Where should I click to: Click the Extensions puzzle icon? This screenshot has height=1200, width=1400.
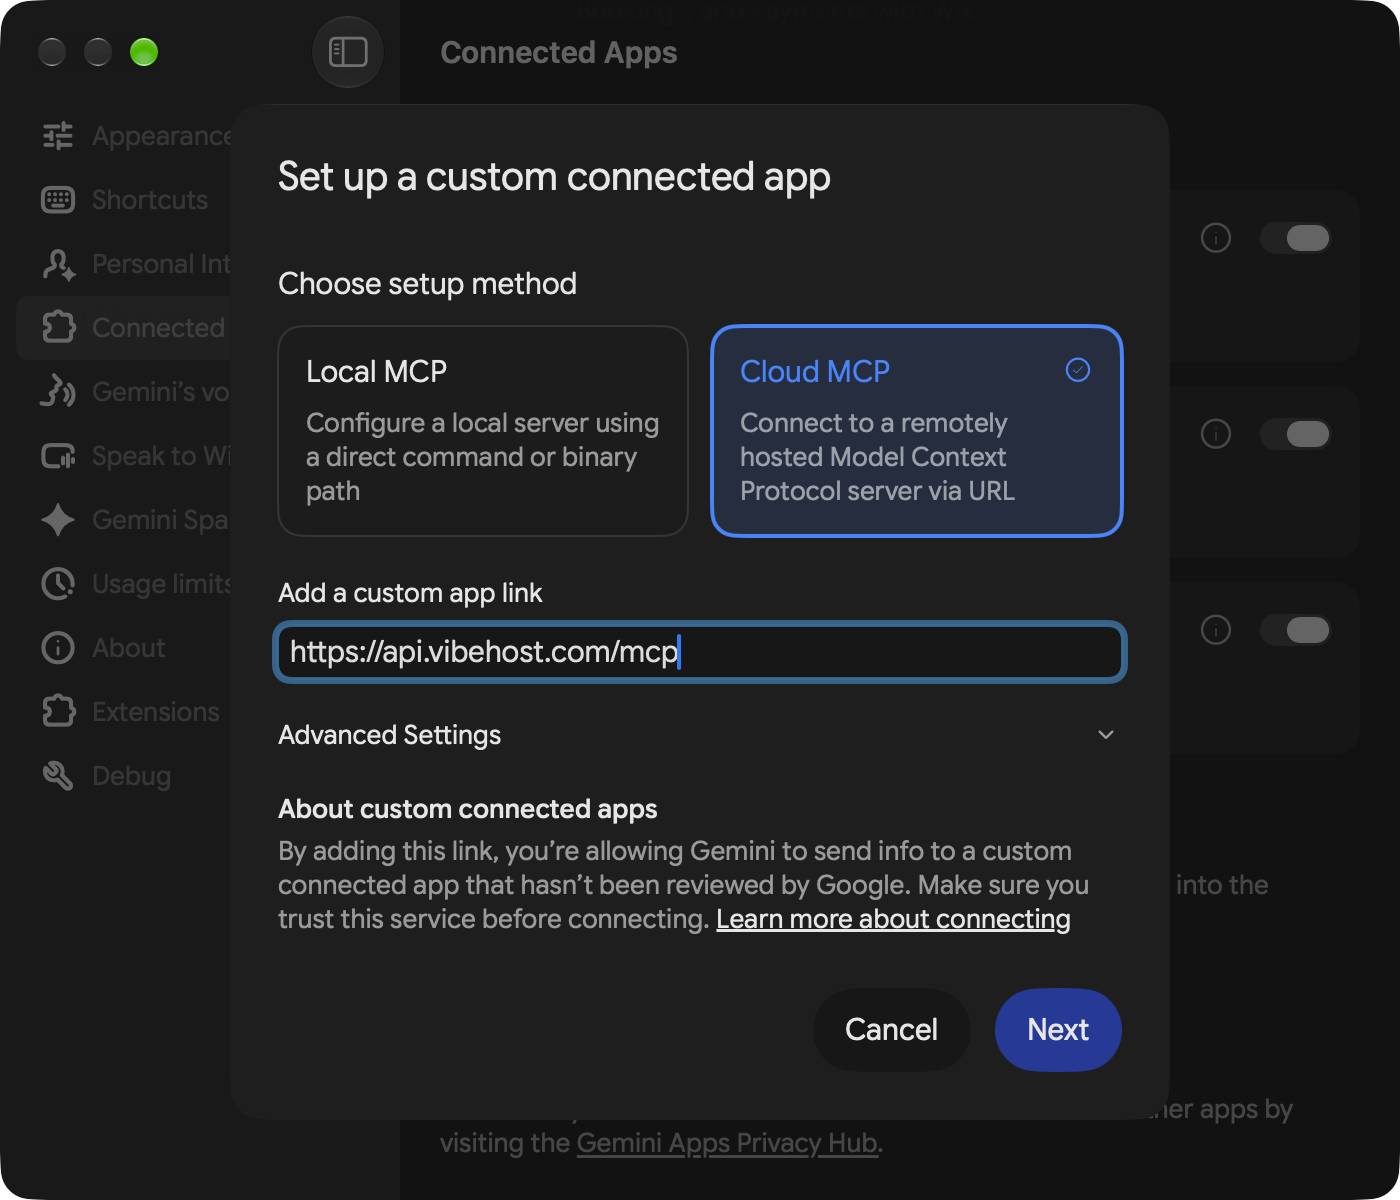[58, 712]
